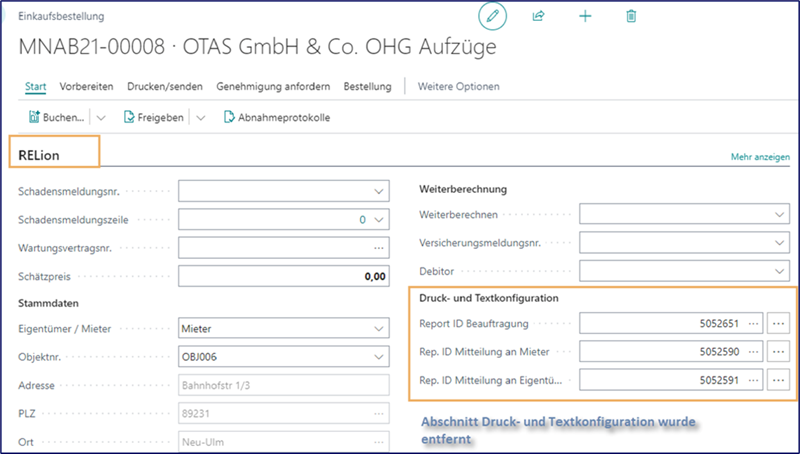
Task: Collapse the RELion section header
Action: 39,155
